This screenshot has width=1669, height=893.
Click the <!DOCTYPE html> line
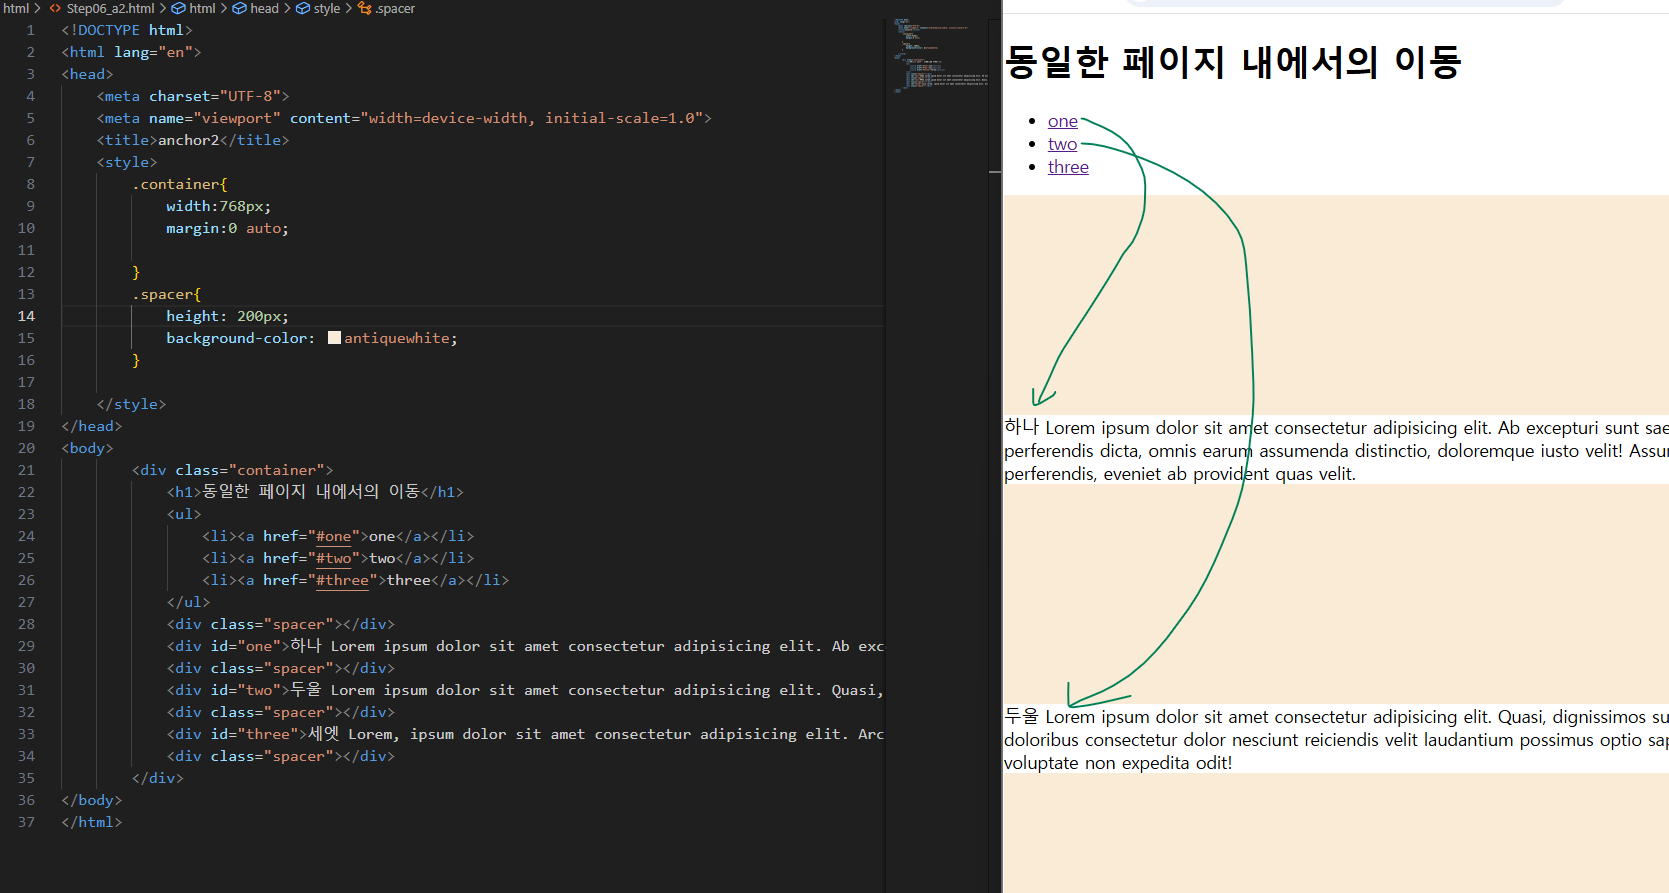[127, 30]
